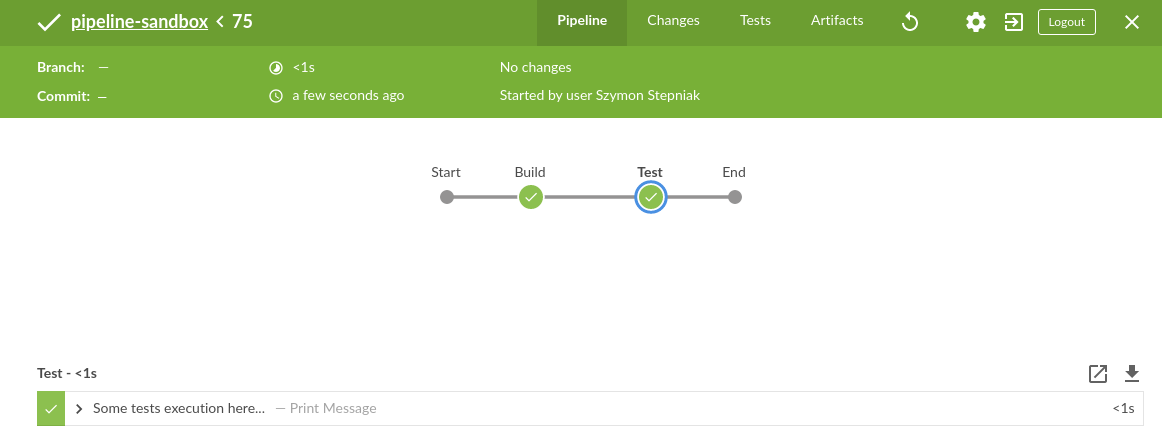The height and width of the screenshot is (447, 1162).
Task: Go to the Tests tab
Action: (755, 21)
